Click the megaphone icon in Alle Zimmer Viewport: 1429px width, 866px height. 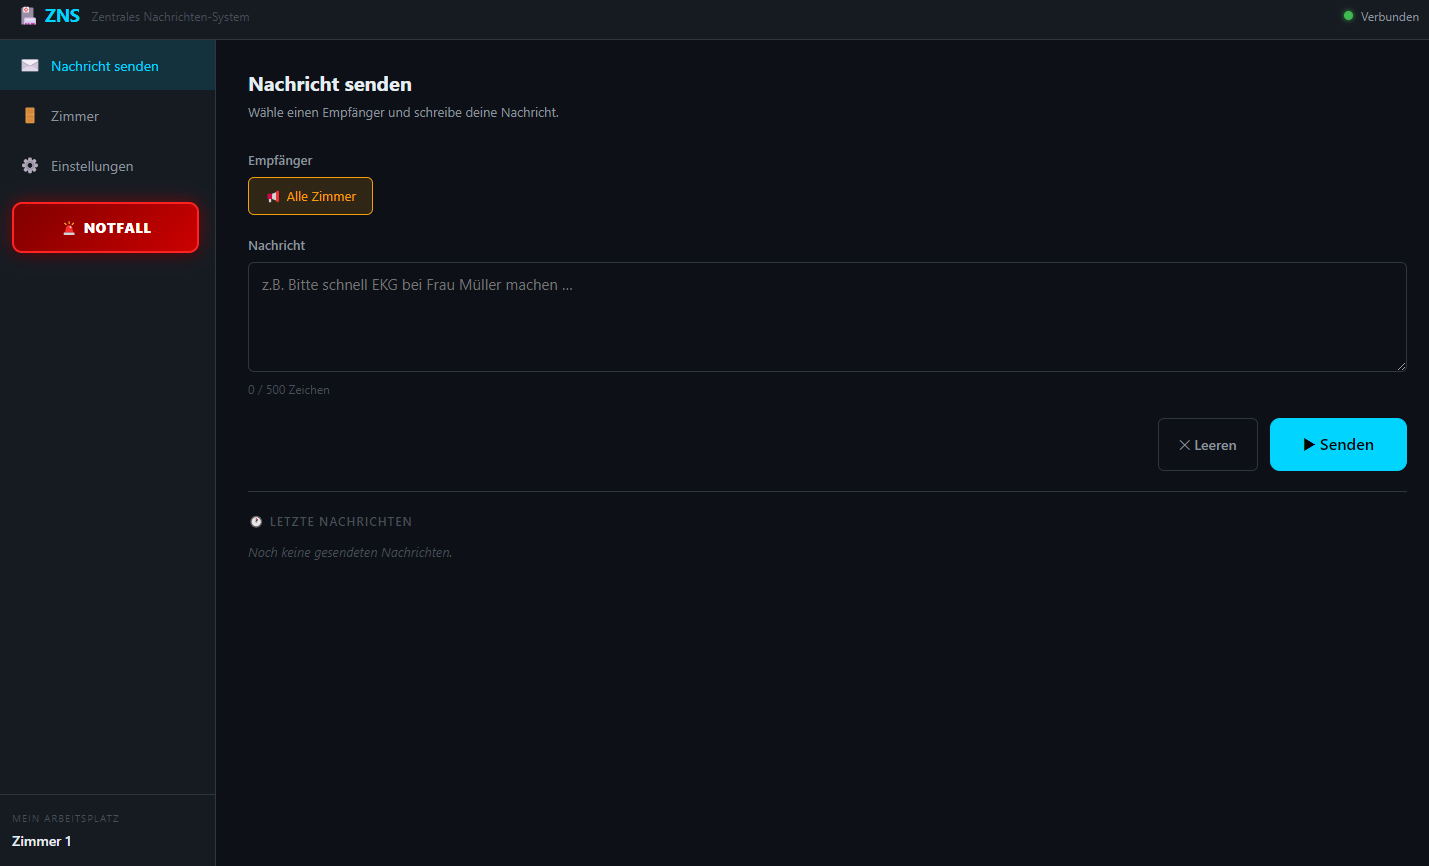[273, 197]
